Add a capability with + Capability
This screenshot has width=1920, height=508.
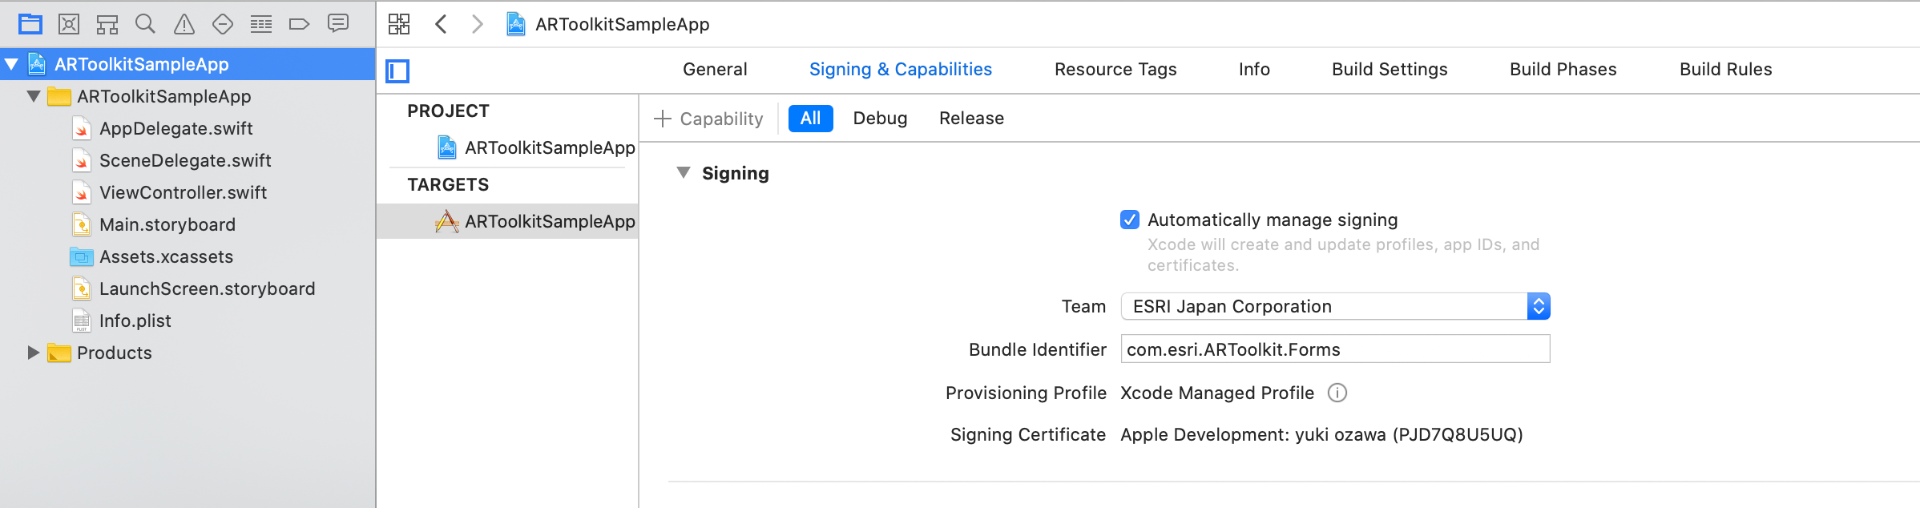tap(708, 119)
